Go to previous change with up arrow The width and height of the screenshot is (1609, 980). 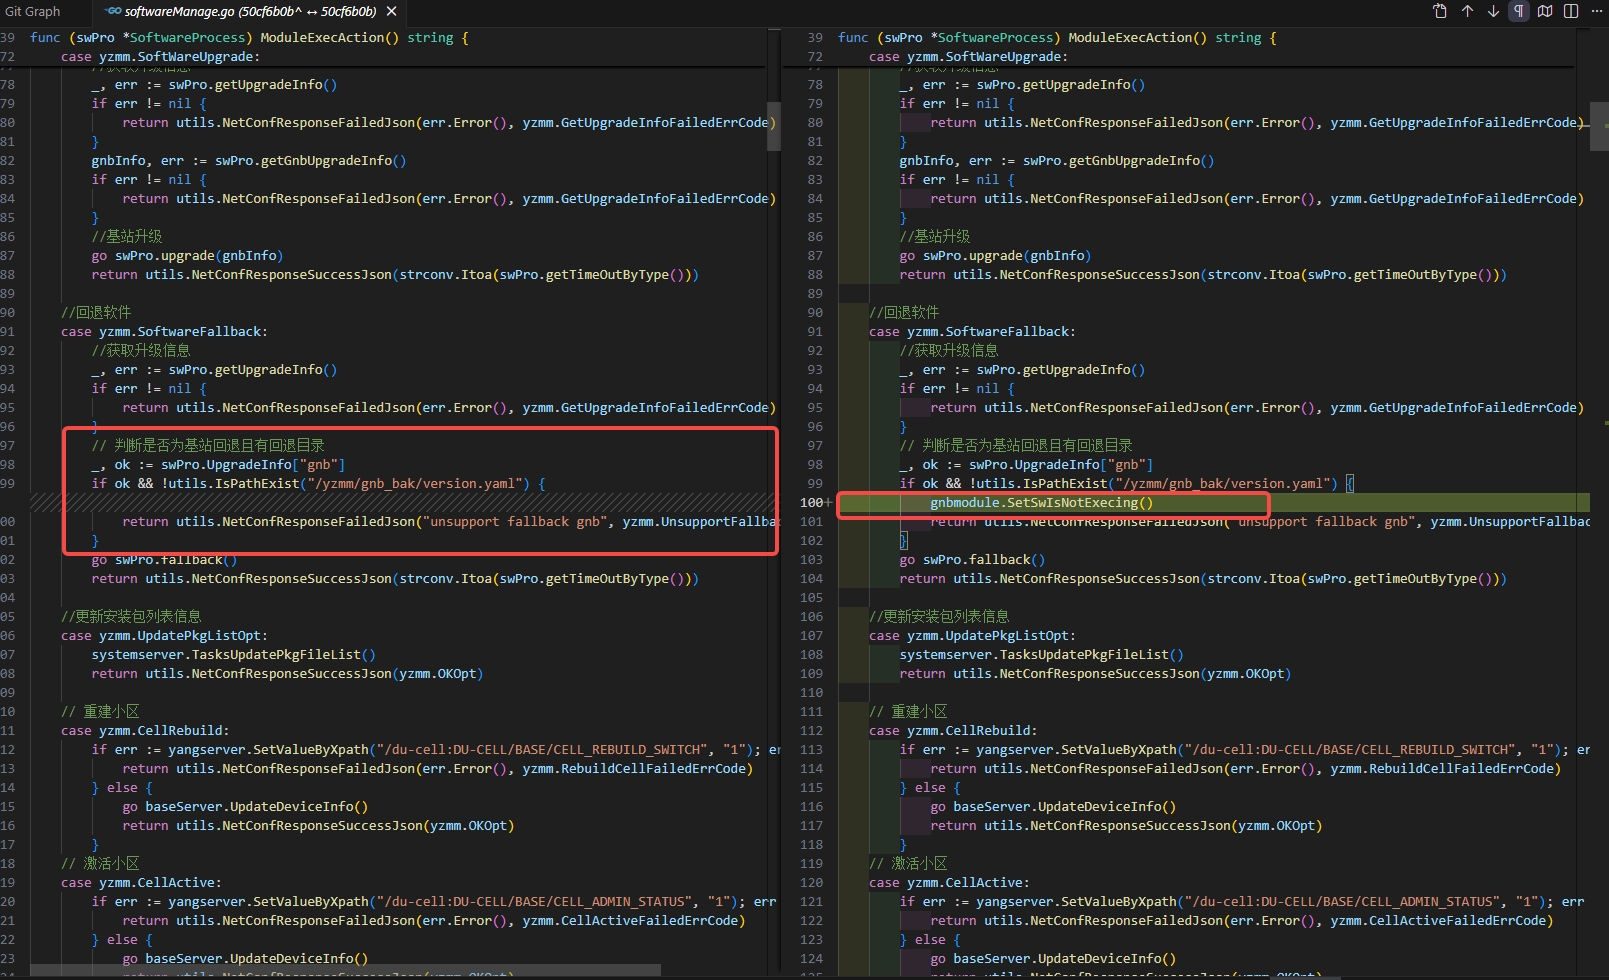click(x=1467, y=11)
